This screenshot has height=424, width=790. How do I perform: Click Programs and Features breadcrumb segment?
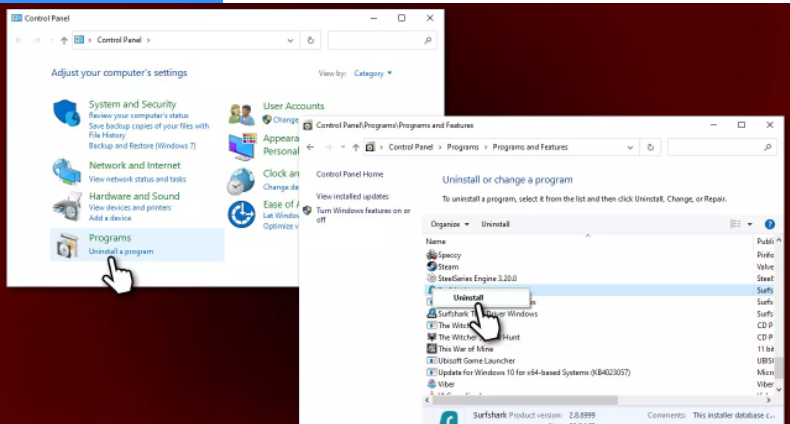point(530,147)
